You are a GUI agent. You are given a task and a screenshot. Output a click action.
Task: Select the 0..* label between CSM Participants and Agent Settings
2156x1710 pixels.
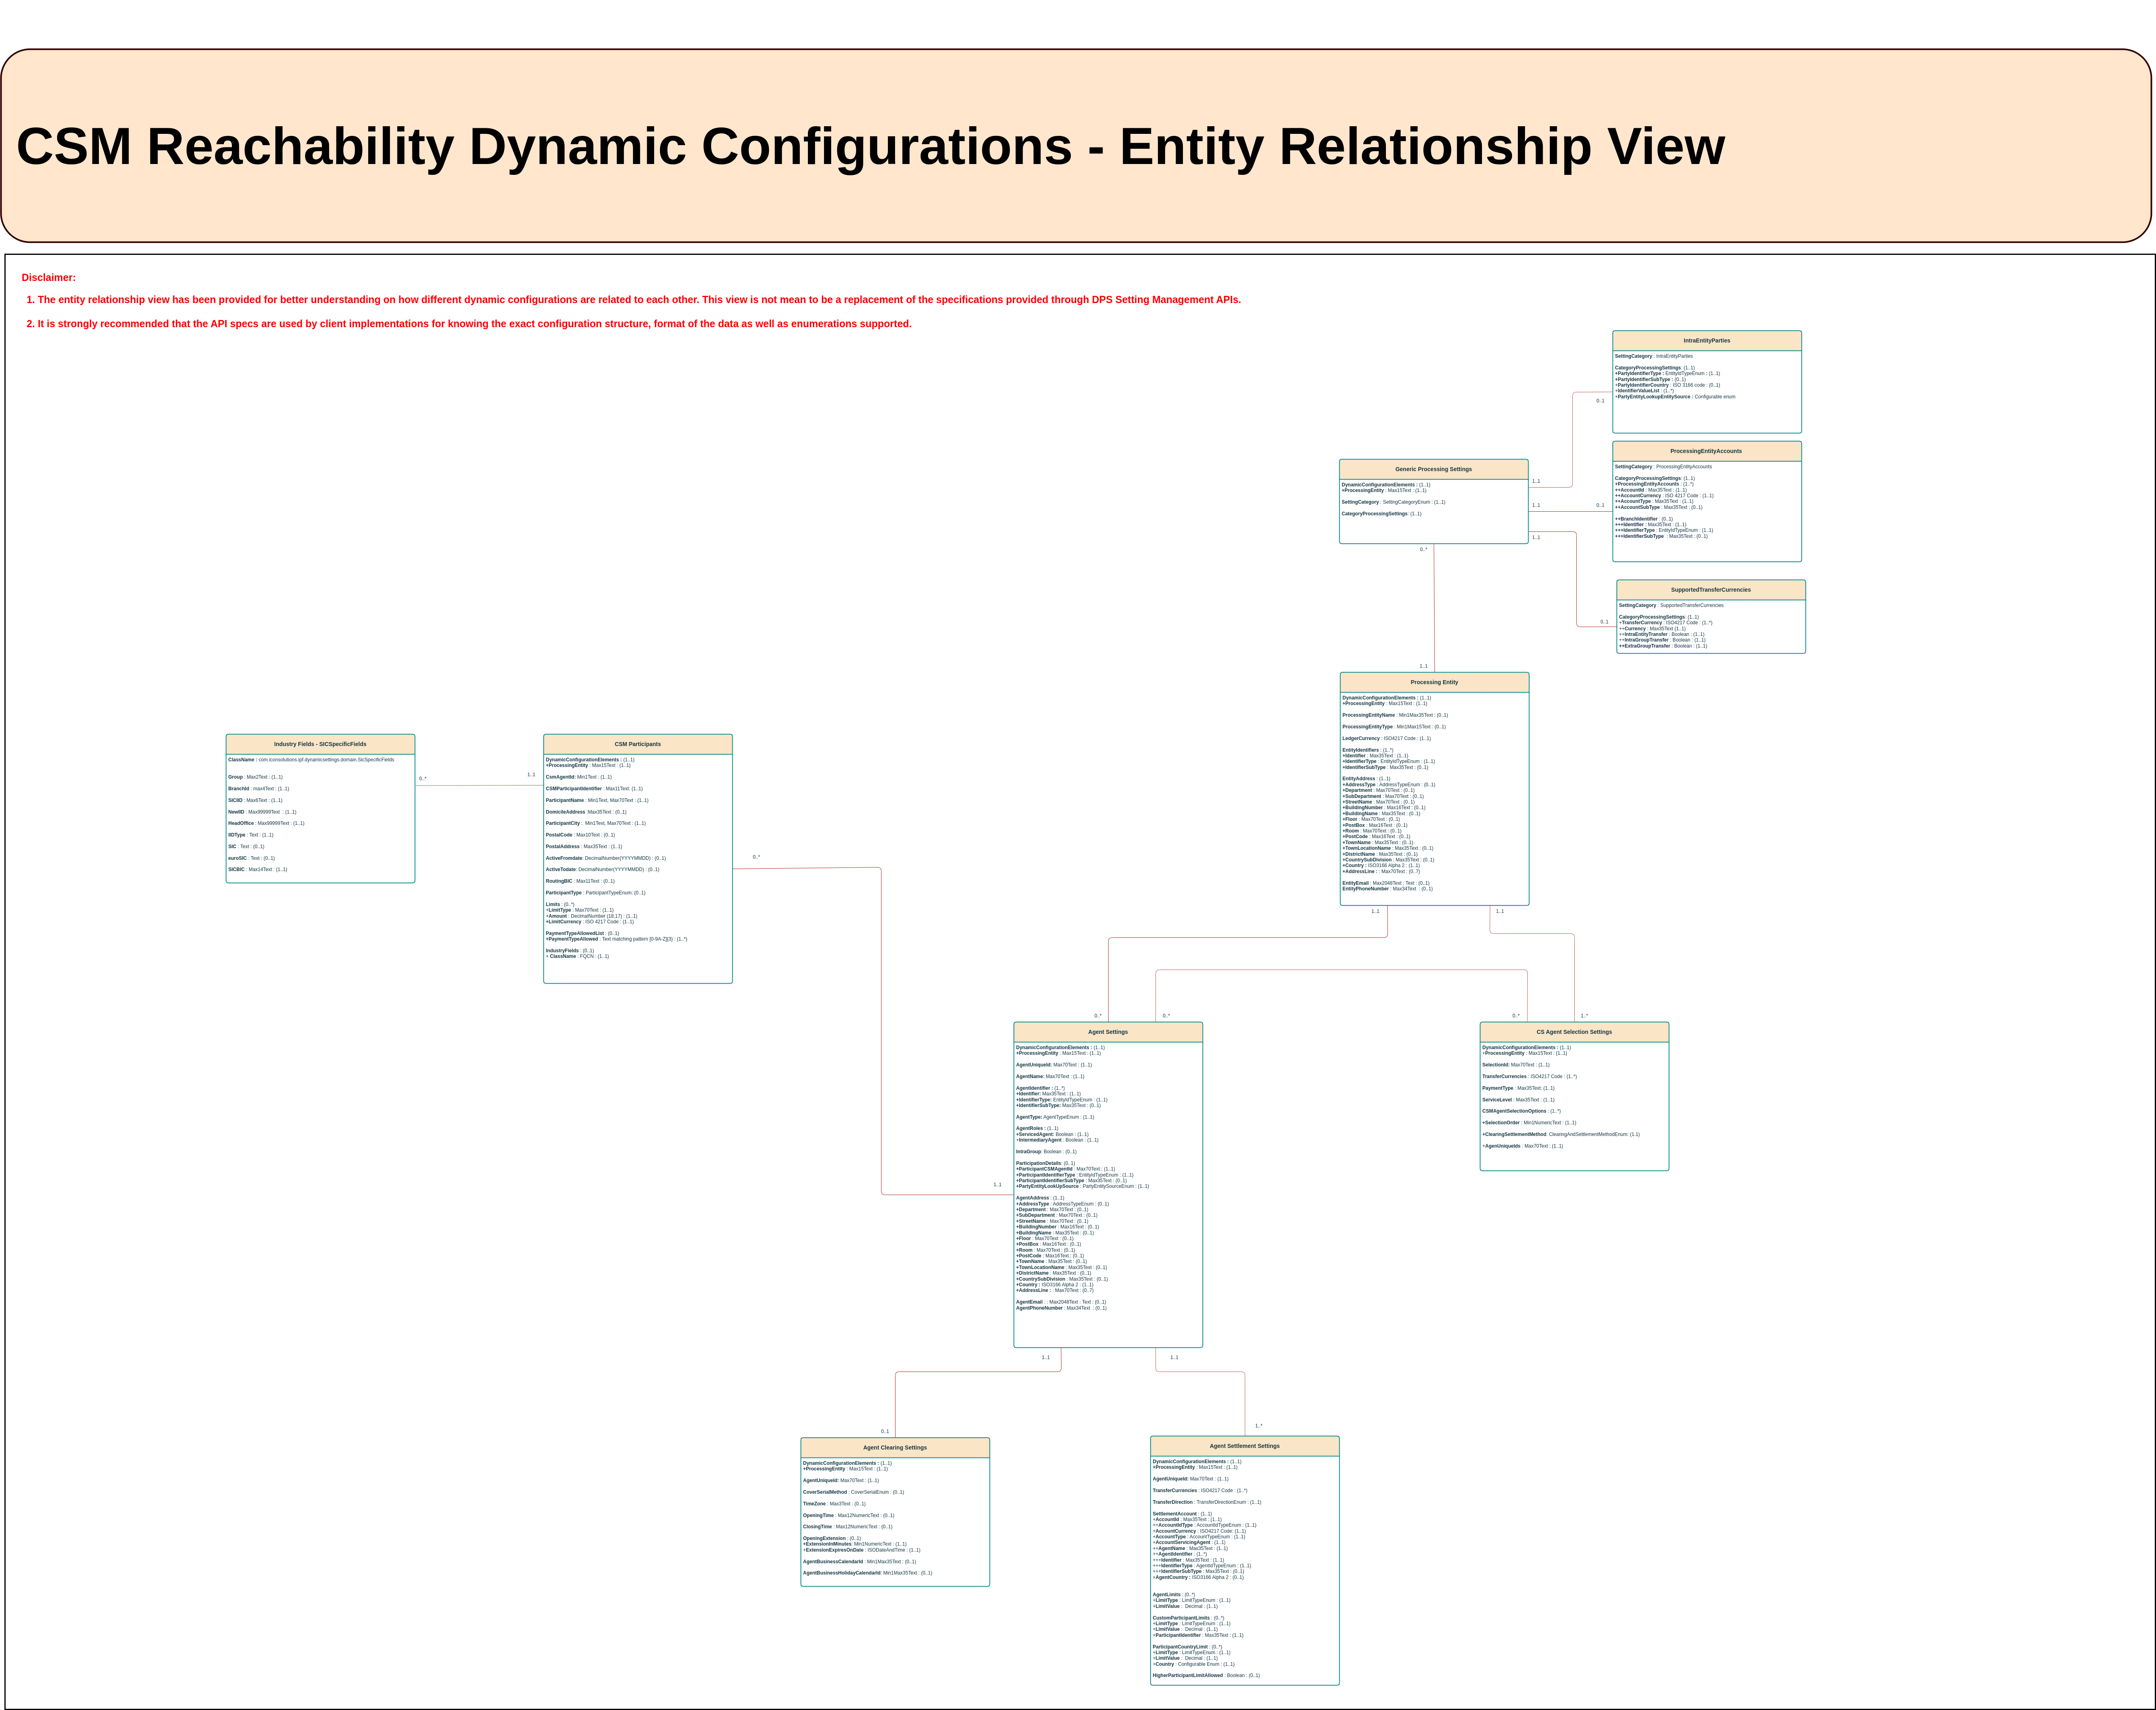click(757, 857)
